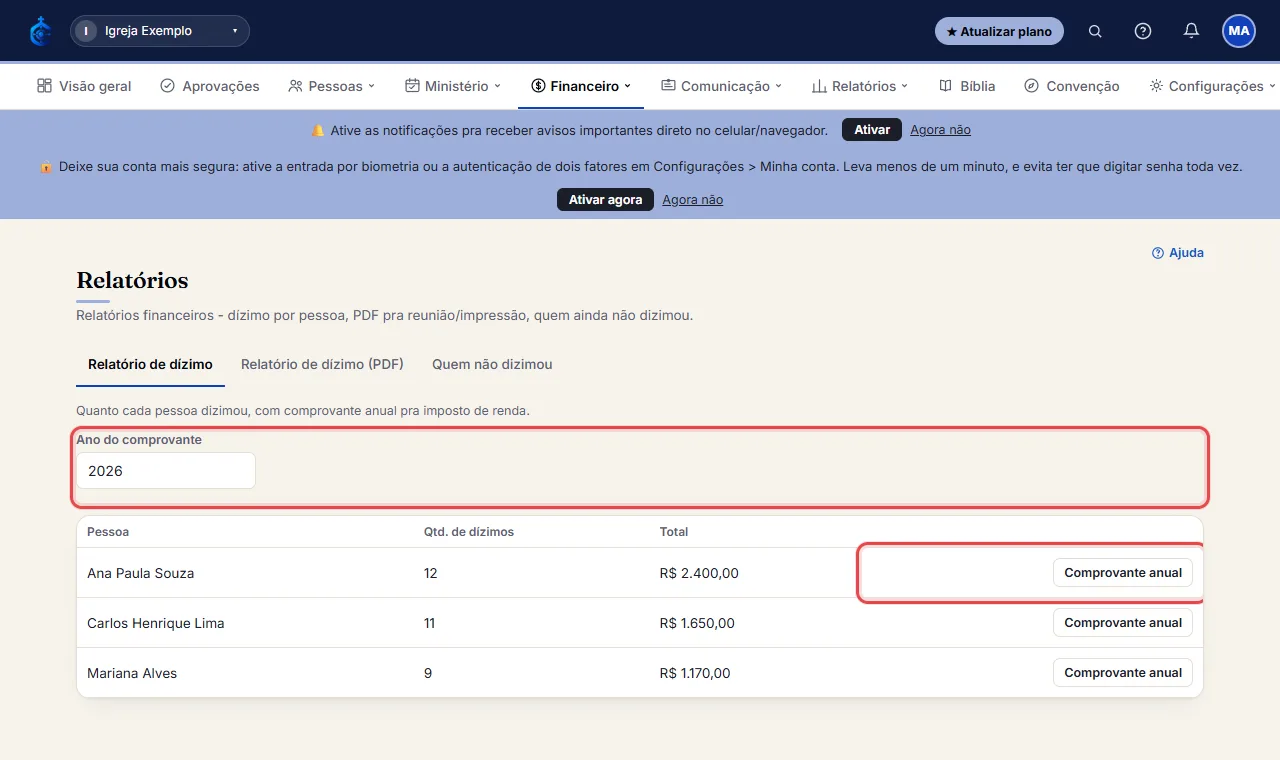Click the Bíblia book icon
The image size is (1280, 760).
(945, 86)
